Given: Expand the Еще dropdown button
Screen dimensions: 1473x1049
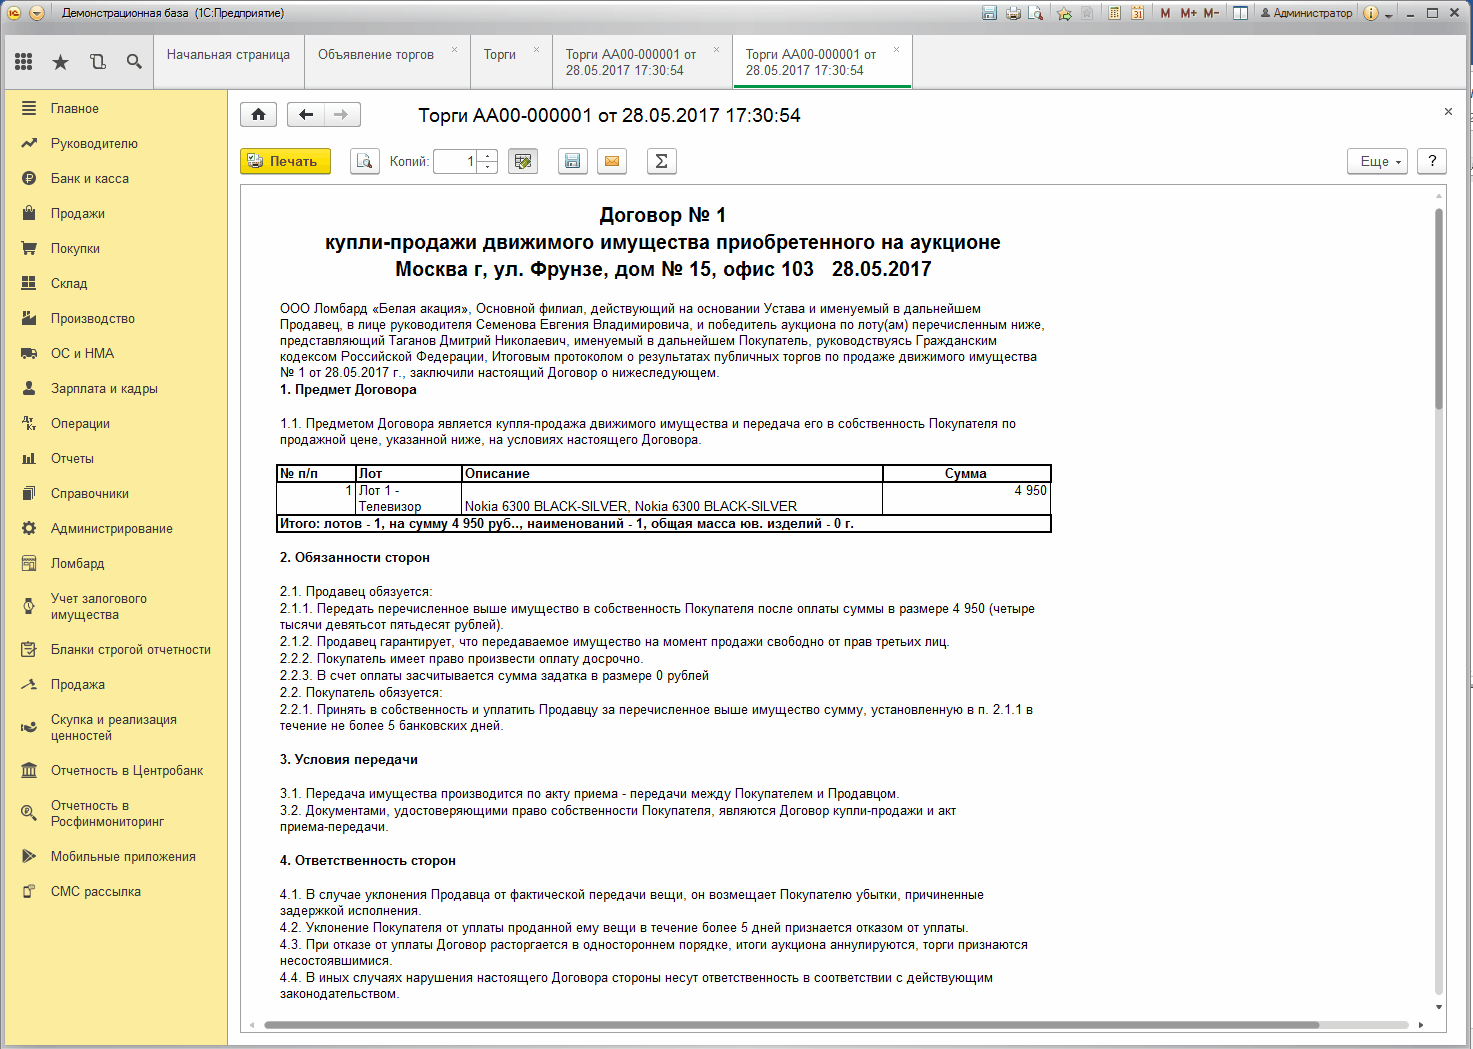Looking at the screenshot, I should tap(1378, 161).
